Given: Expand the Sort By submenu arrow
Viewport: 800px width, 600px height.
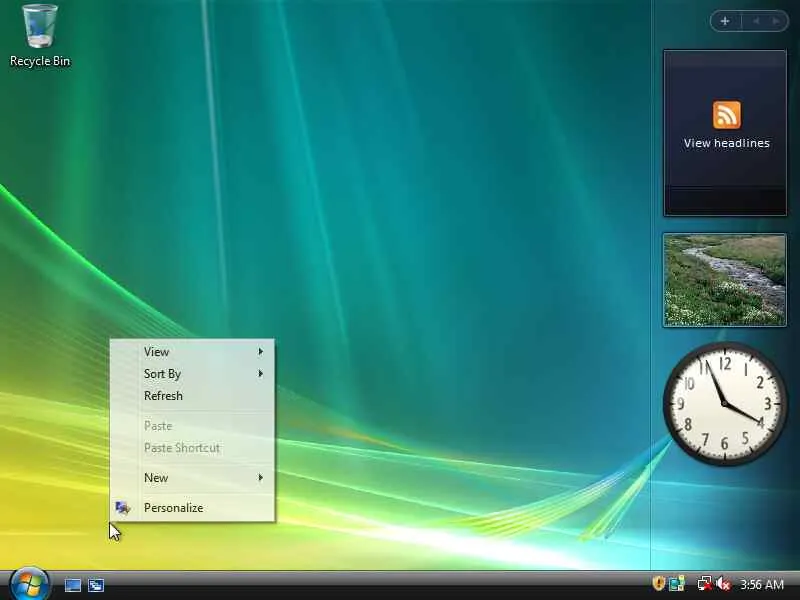Looking at the screenshot, I should point(260,374).
